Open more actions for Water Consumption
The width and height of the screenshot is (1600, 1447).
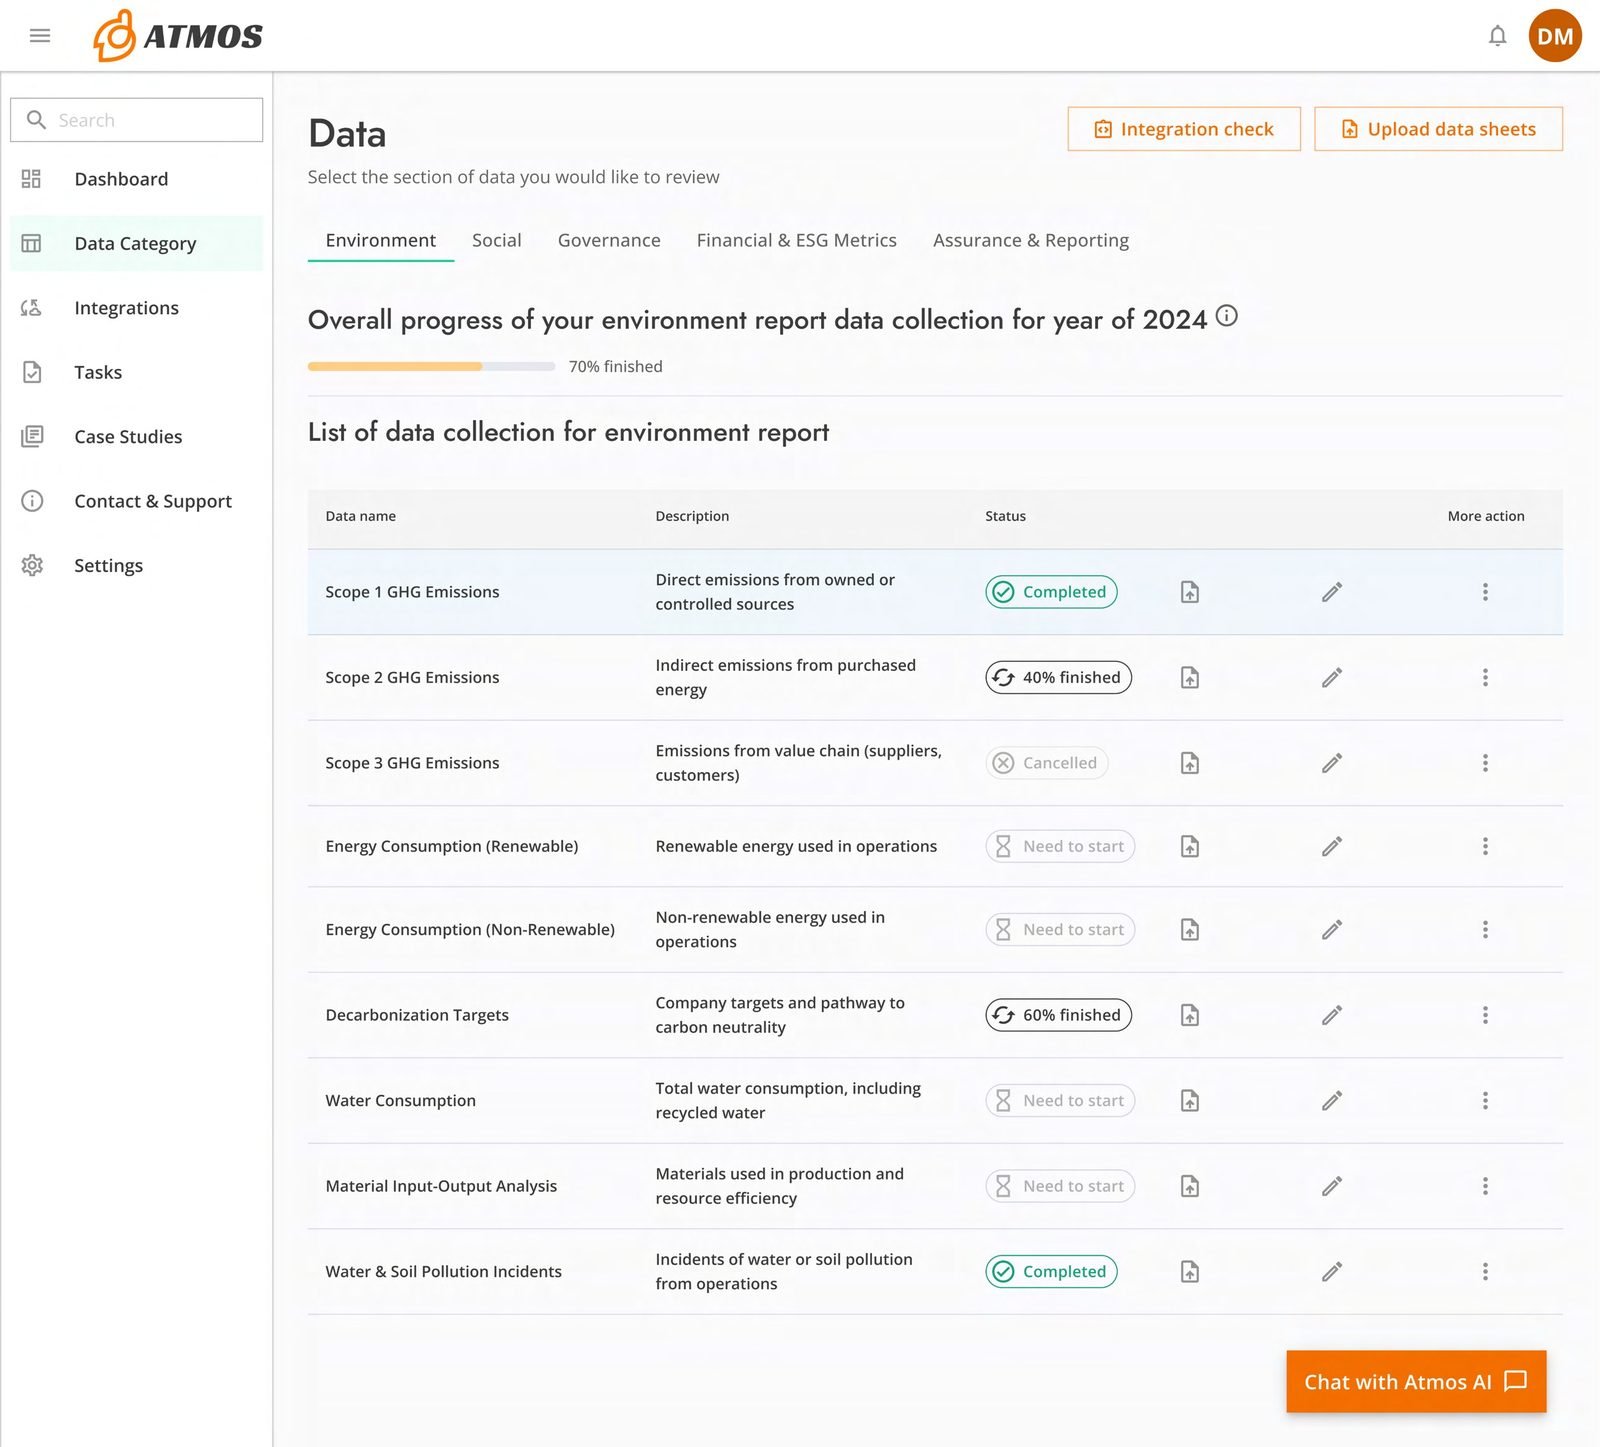1485,1101
